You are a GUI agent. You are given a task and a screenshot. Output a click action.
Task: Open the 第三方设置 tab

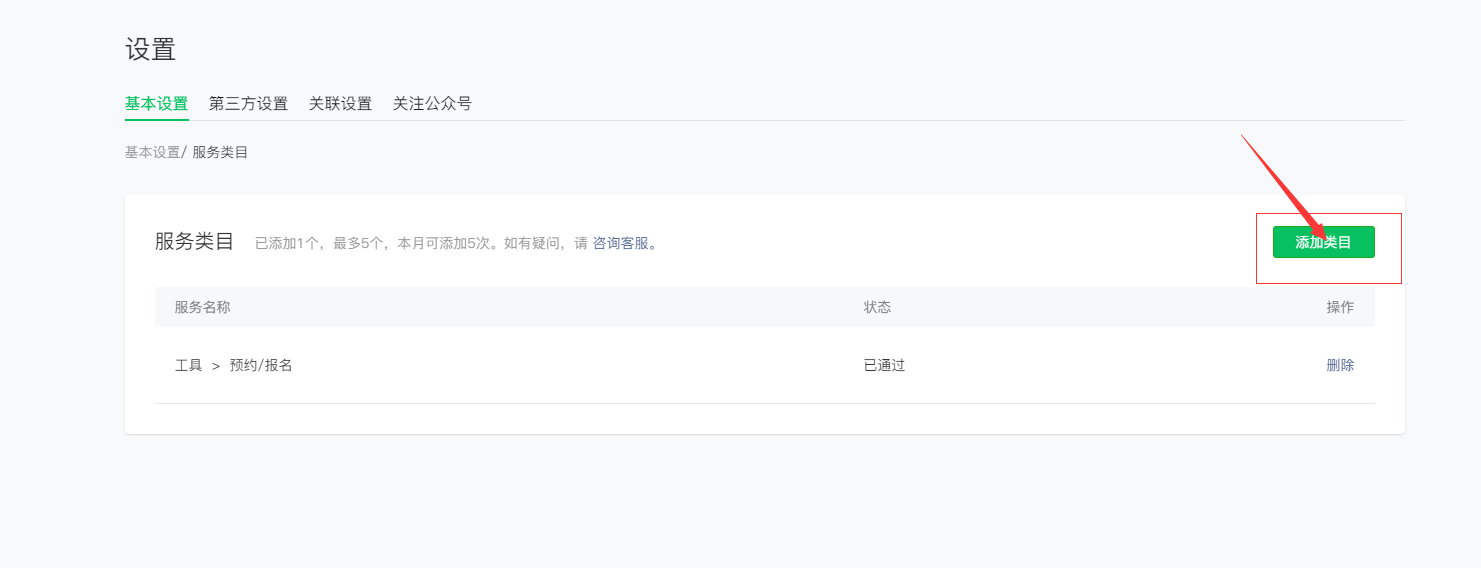pos(248,104)
